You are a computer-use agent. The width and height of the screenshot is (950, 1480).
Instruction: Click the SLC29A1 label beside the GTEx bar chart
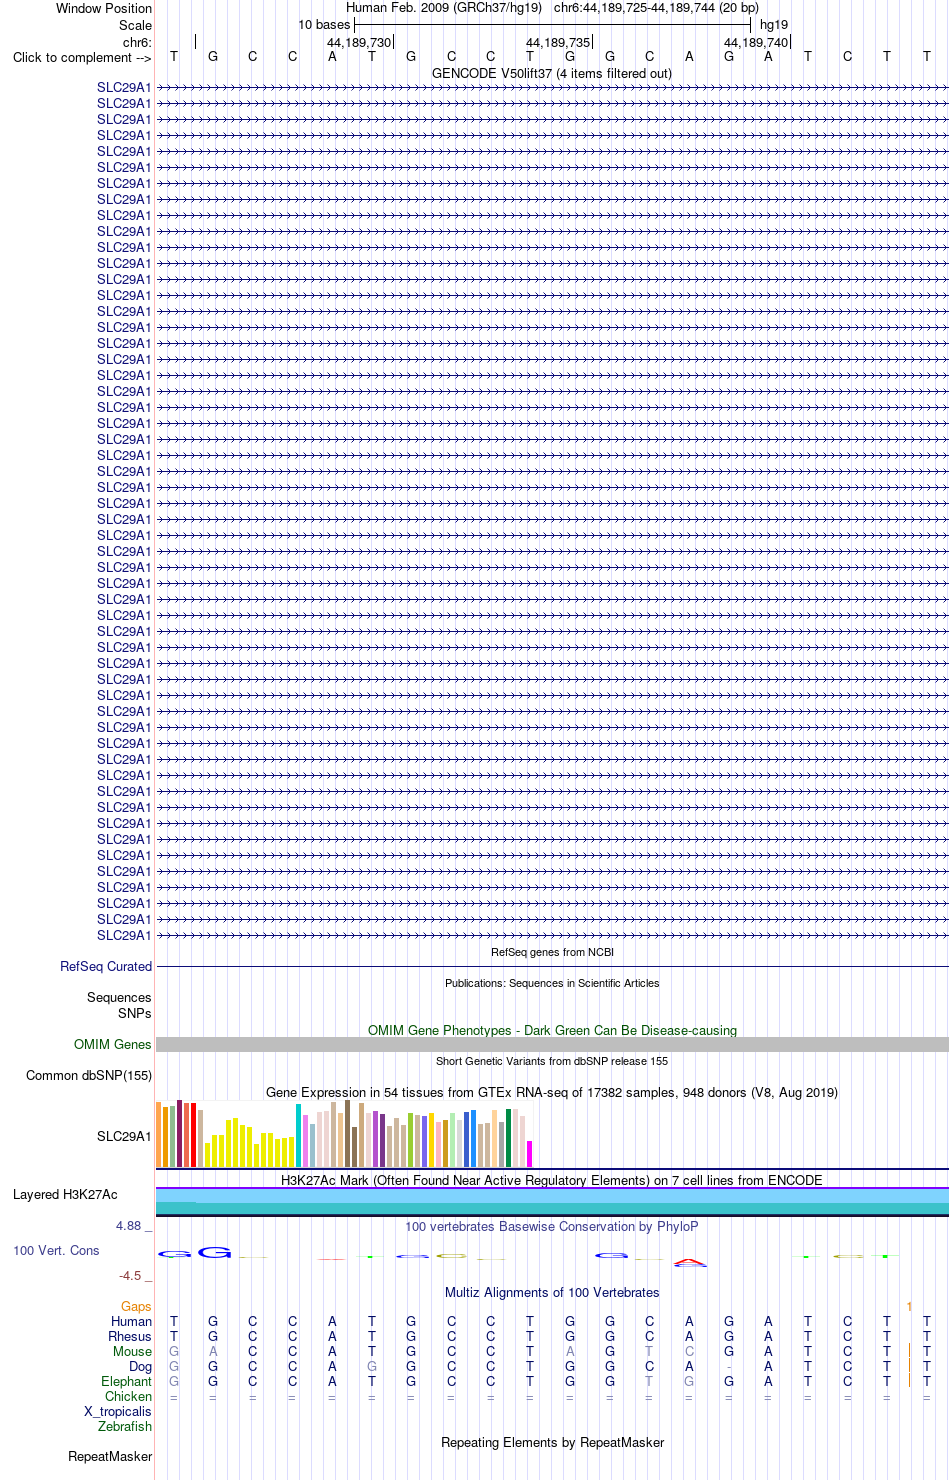click(x=124, y=1136)
